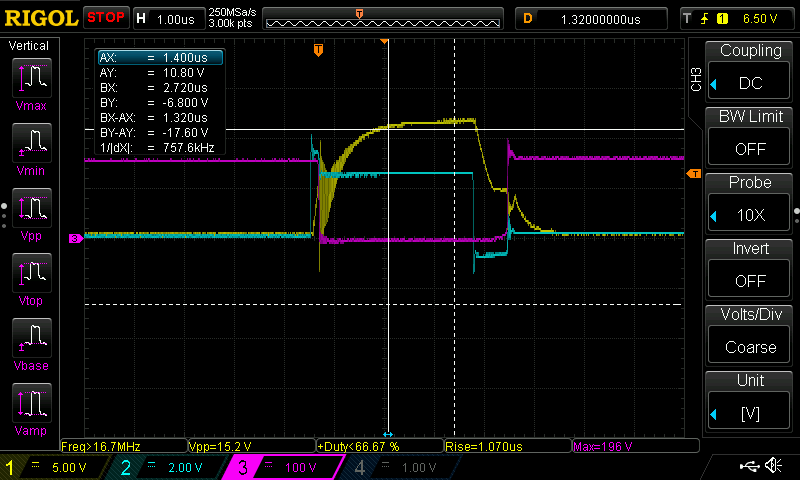Click the speaker sound icon
800x480 pixels.
773,465
